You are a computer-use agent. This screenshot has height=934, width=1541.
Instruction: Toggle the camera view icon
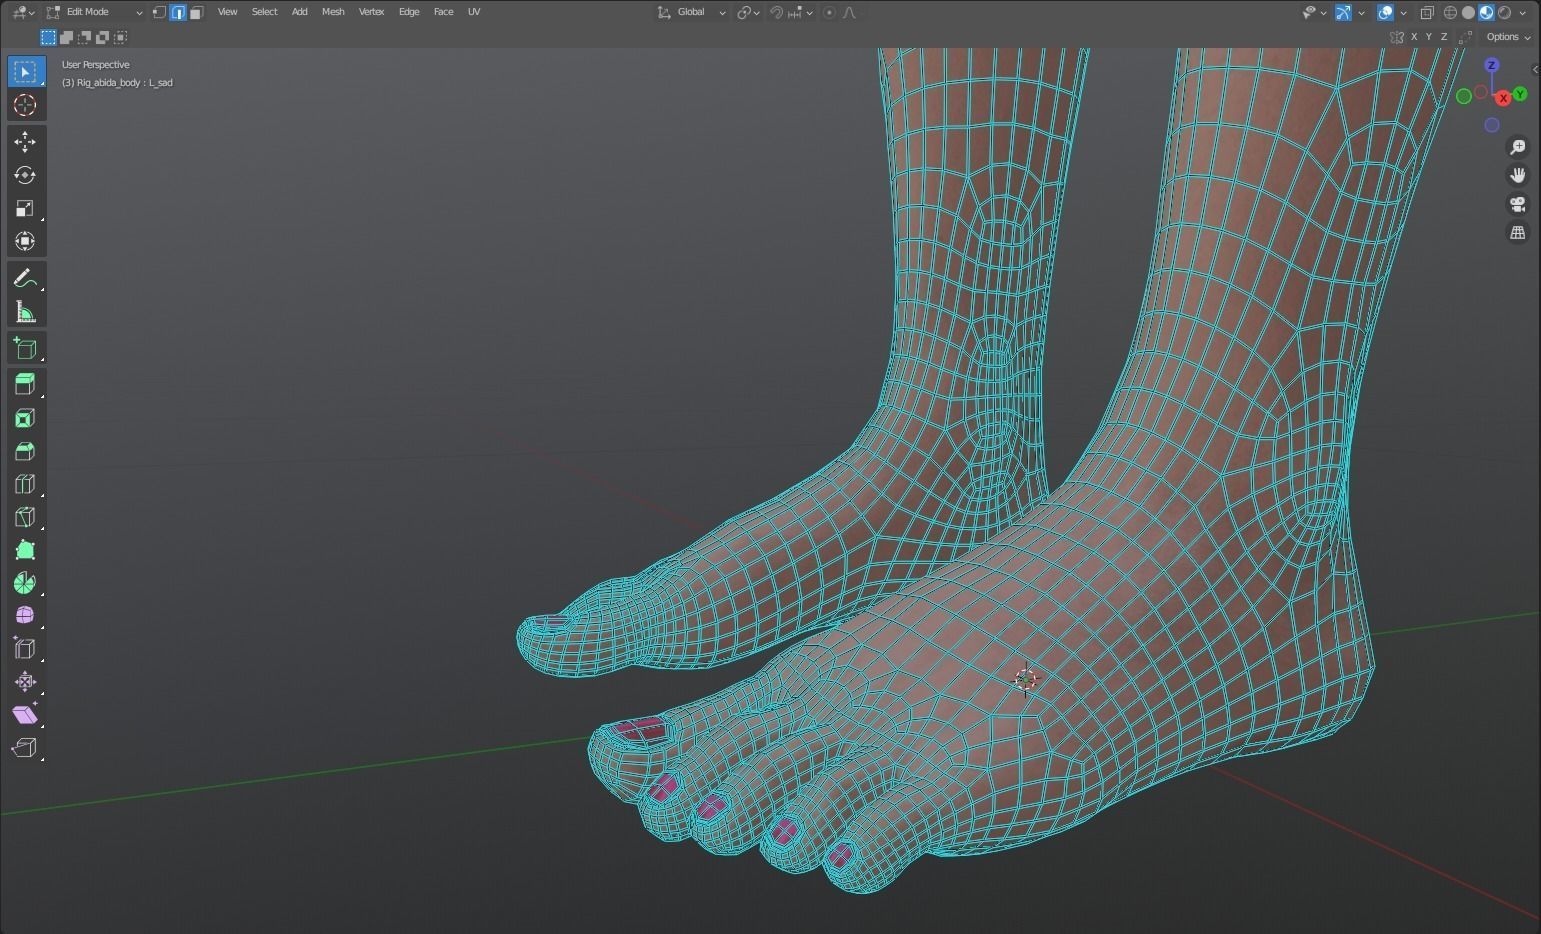[x=1518, y=204]
